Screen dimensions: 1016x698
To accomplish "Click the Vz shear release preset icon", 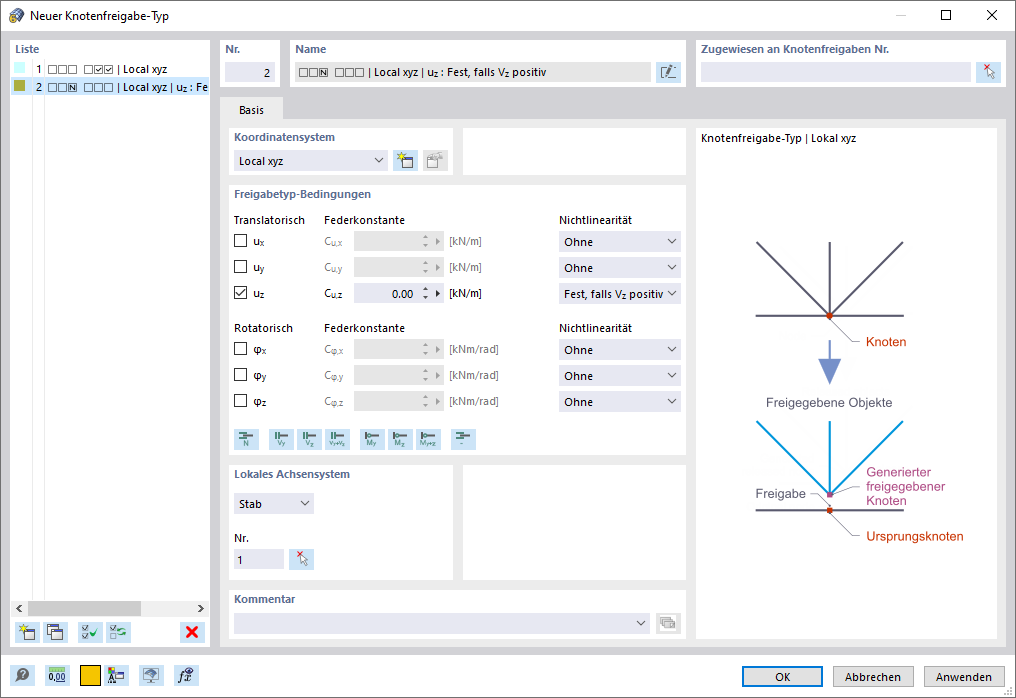I will tap(309, 439).
